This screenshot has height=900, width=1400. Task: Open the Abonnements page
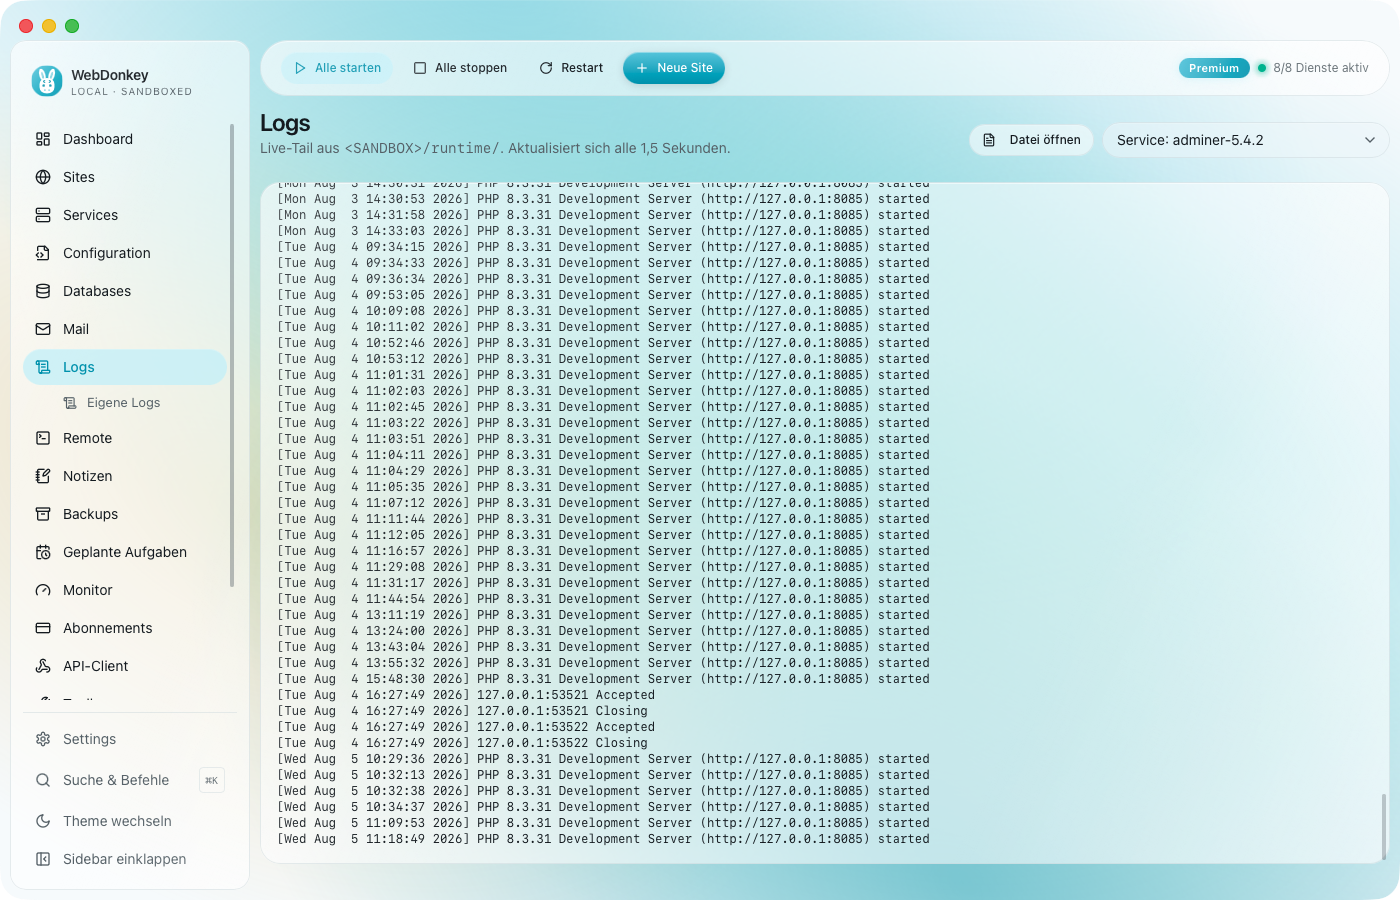125,628
